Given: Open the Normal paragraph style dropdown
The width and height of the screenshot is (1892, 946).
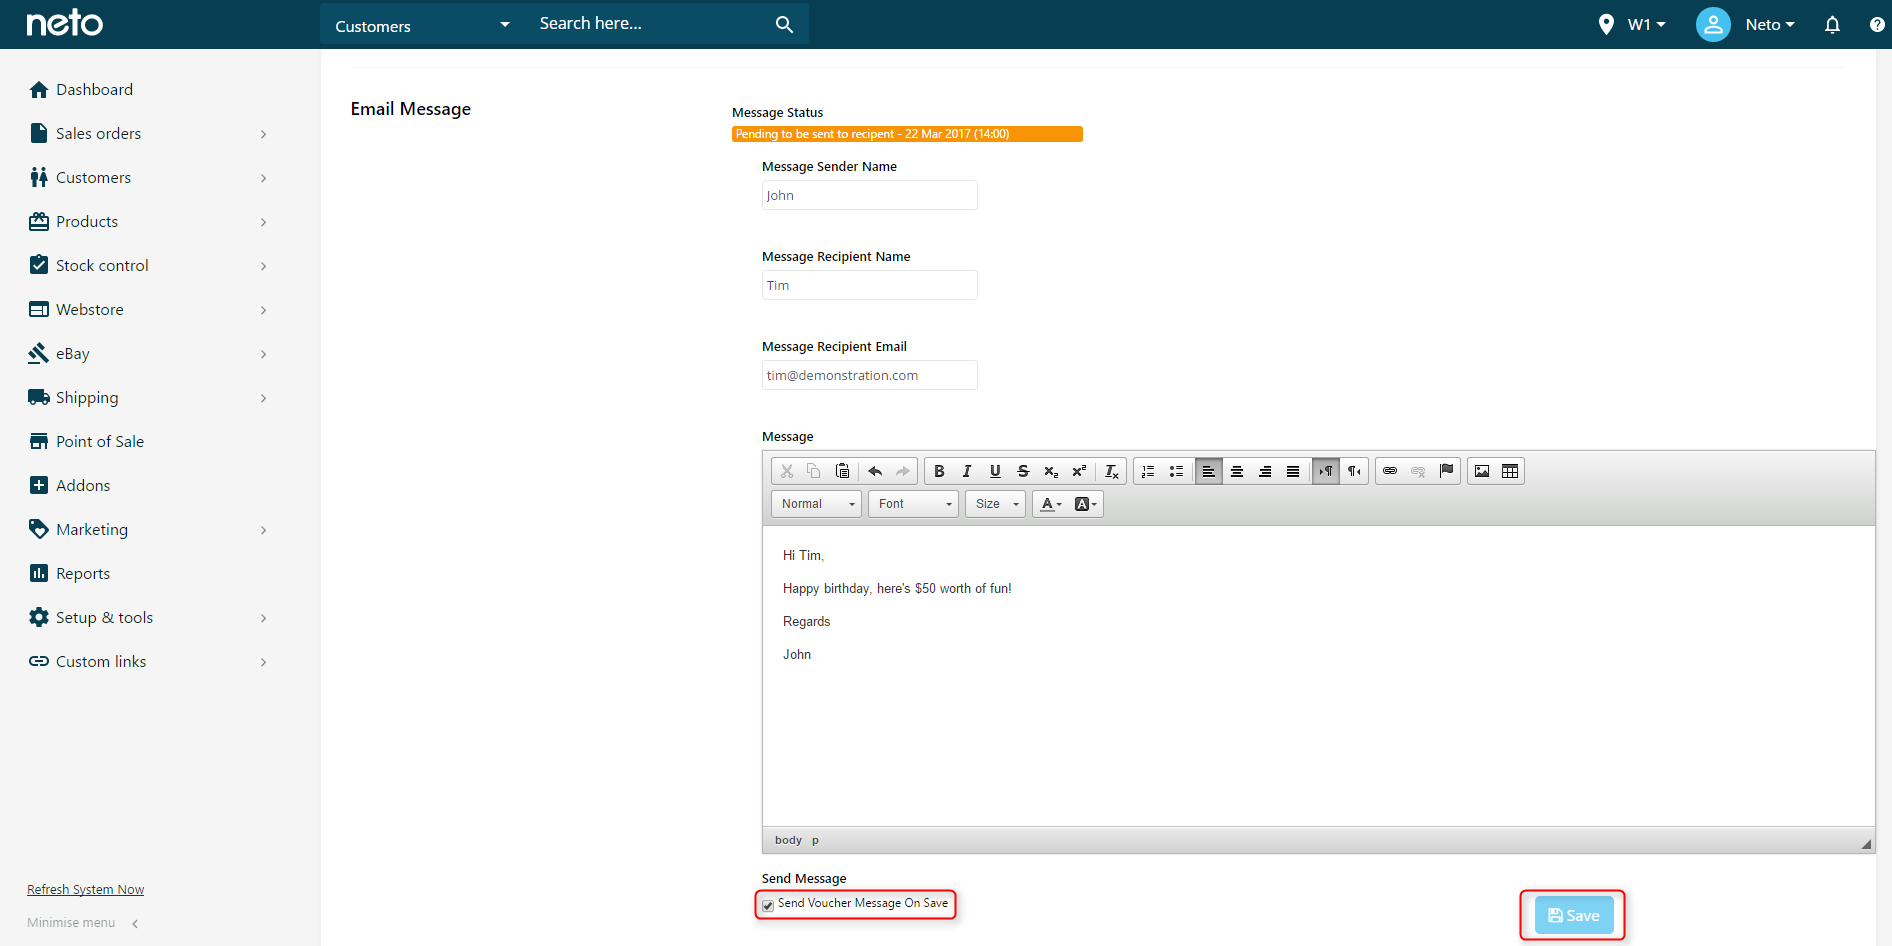Looking at the screenshot, I should coord(816,503).
